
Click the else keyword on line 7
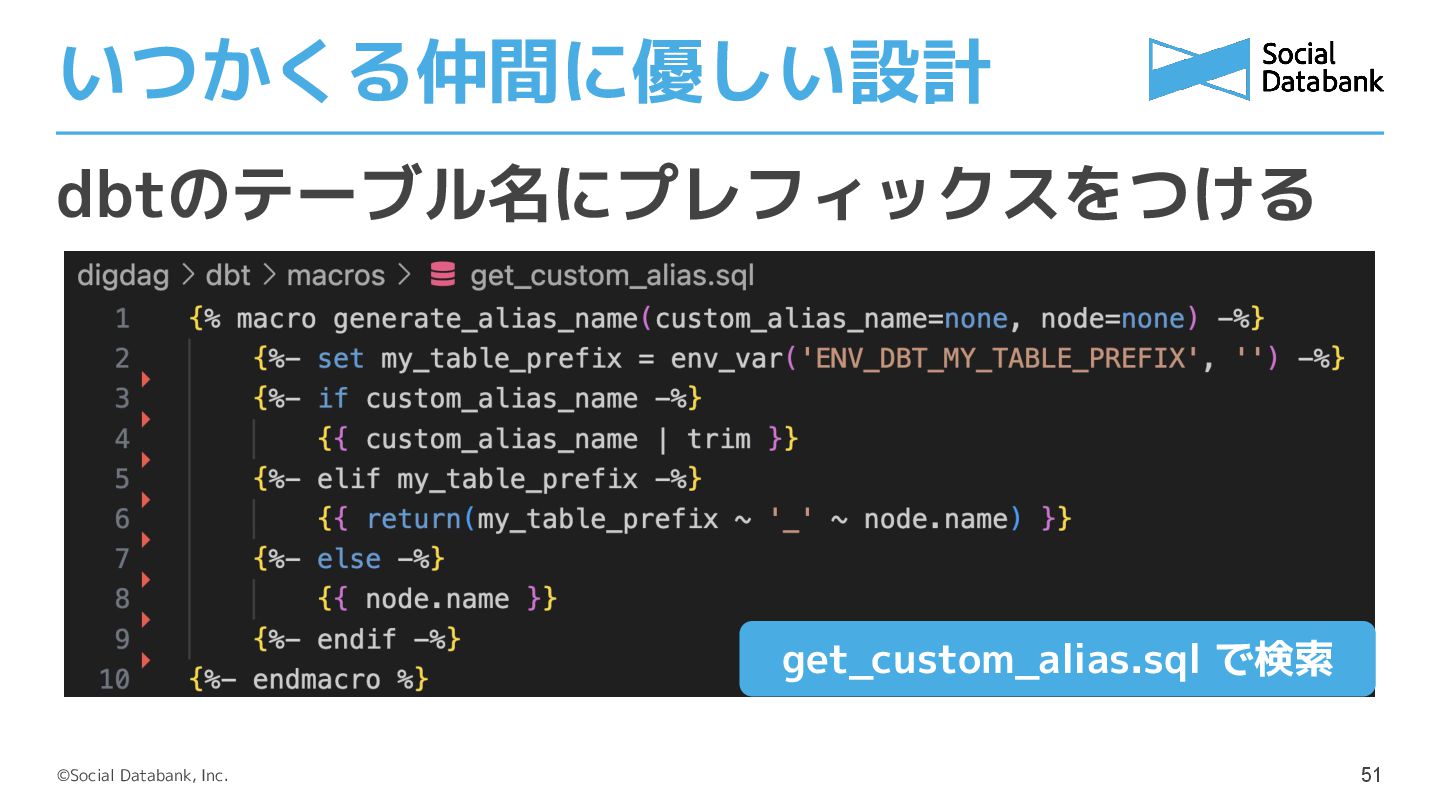pyautogui.click(x=349, y=559)
